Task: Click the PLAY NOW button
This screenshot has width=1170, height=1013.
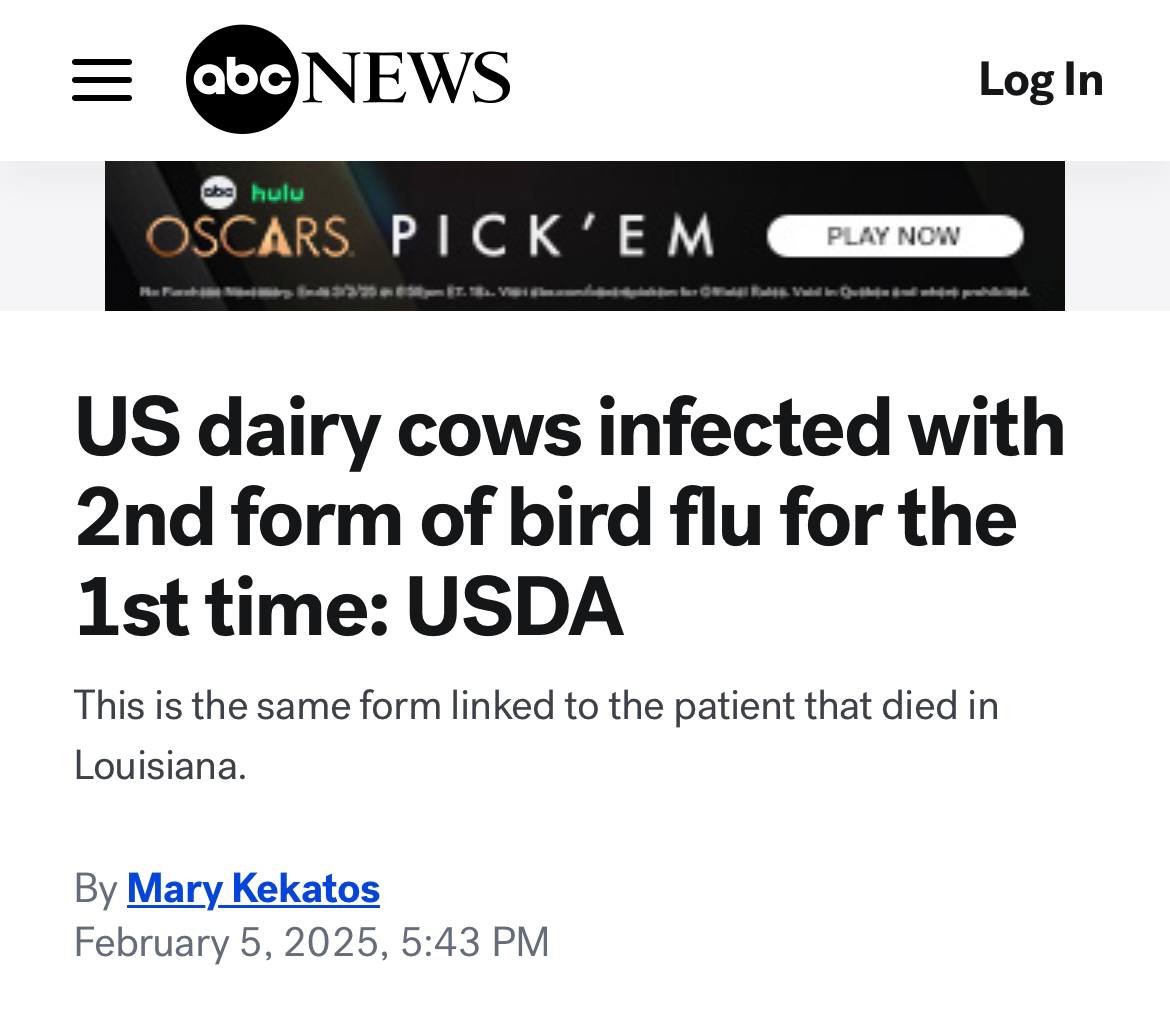Action: tap(895, 236)
